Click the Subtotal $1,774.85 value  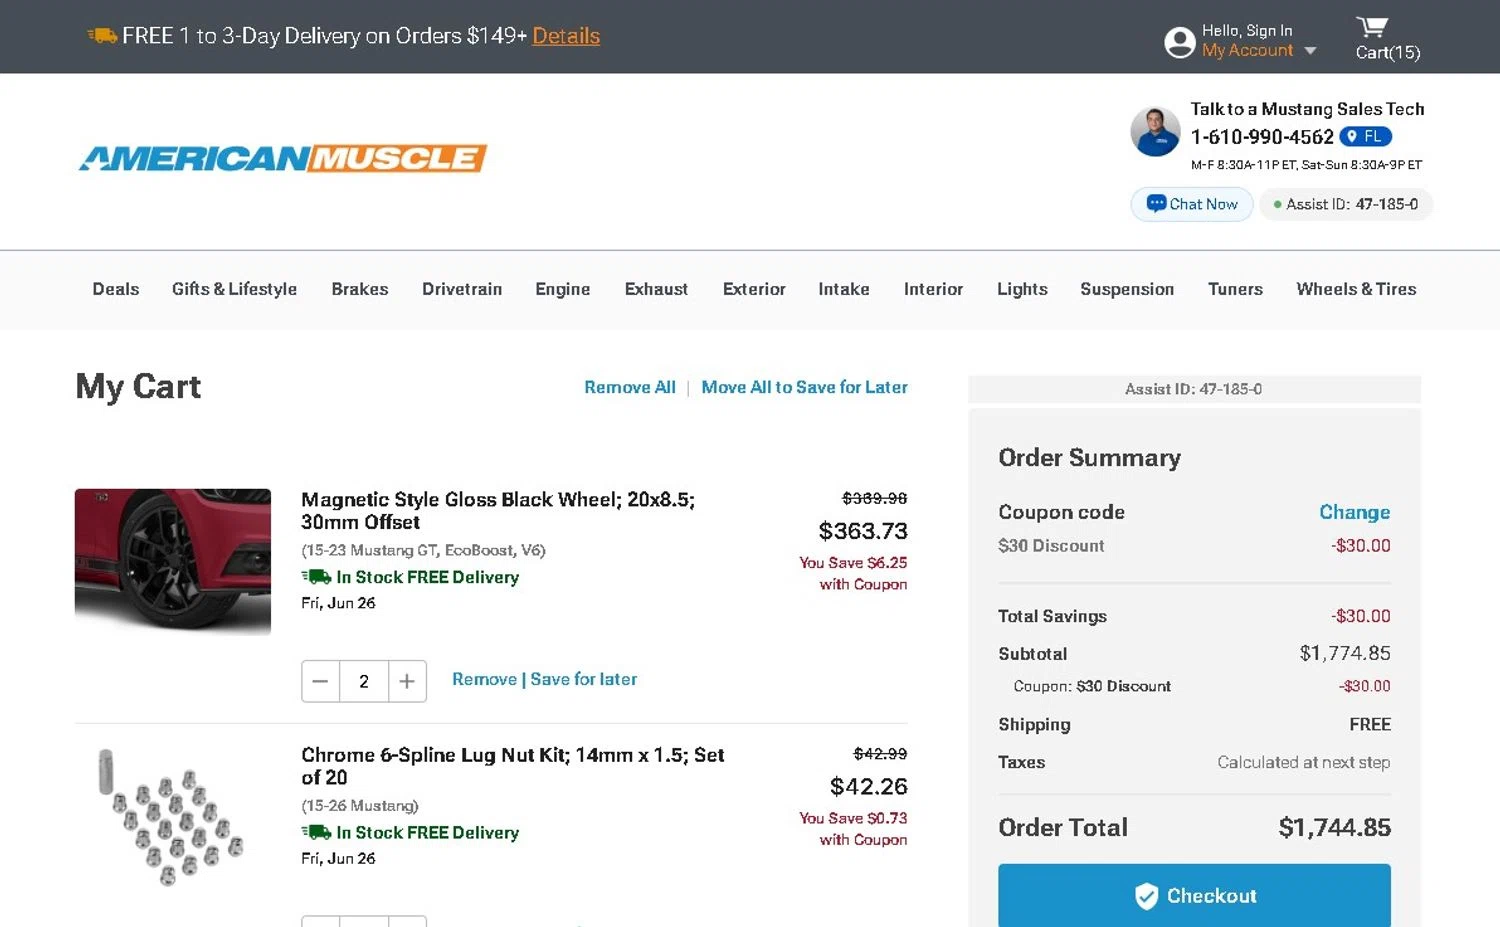click(1345, 653)
